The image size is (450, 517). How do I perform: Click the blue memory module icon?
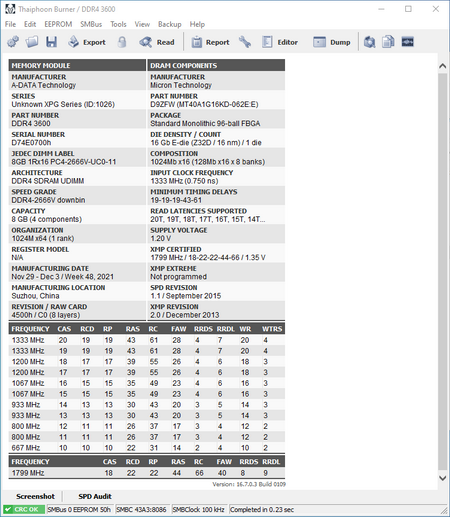click(x=408, y=42)
